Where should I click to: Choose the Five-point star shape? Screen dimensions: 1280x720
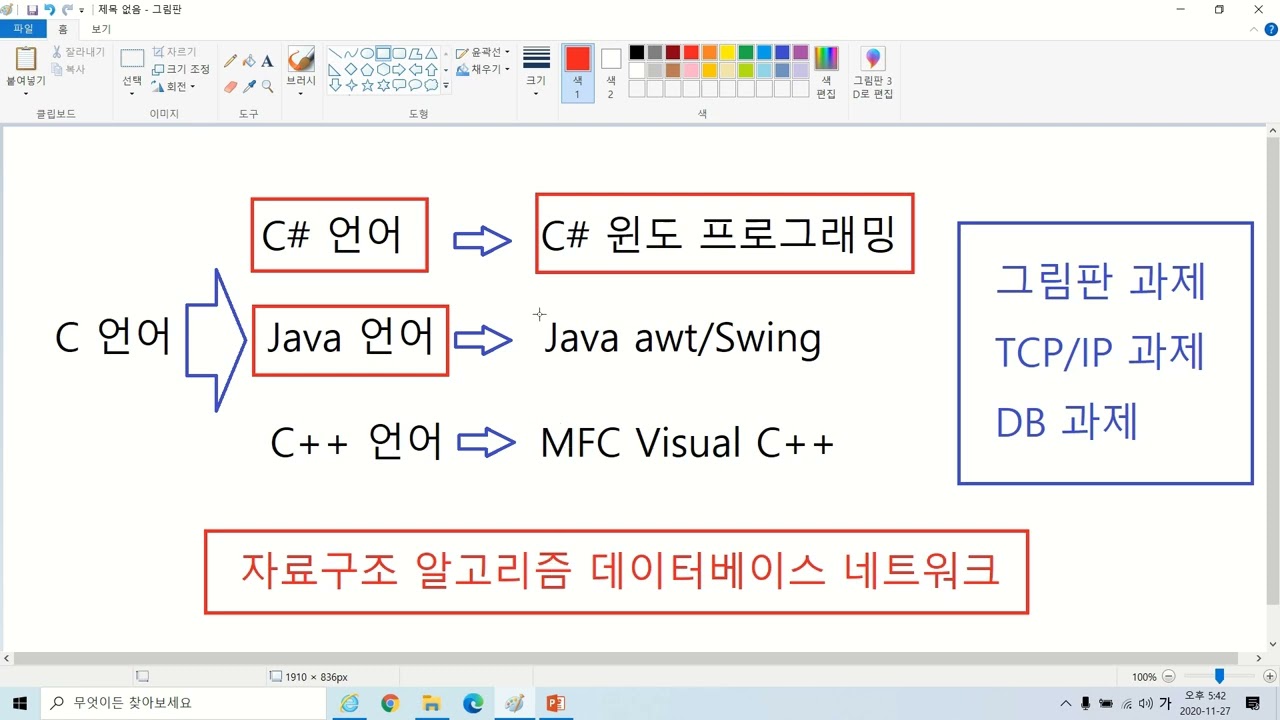click(367, 86)
